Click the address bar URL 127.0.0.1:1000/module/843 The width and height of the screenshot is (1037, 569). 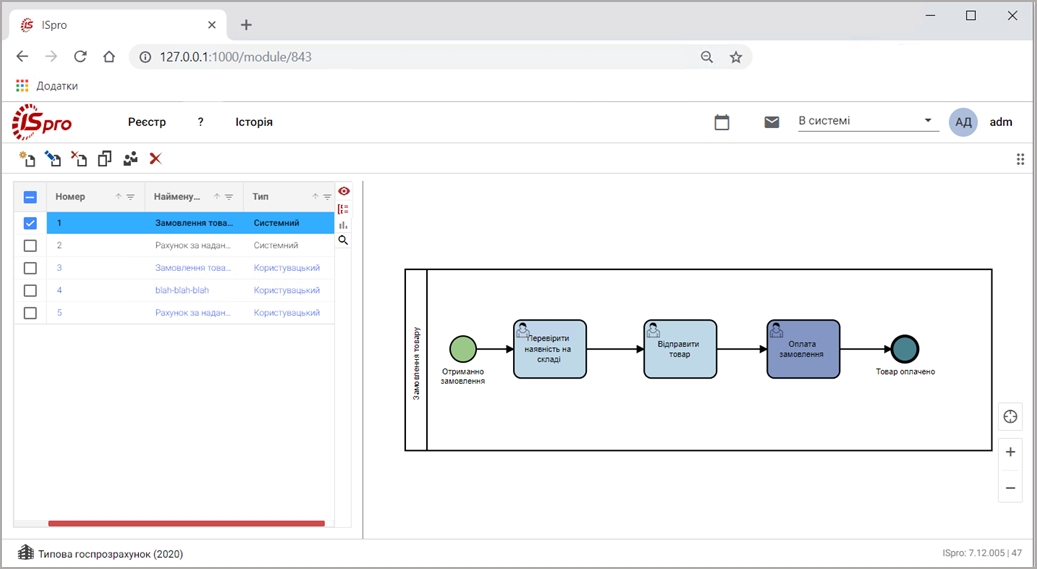235,57
